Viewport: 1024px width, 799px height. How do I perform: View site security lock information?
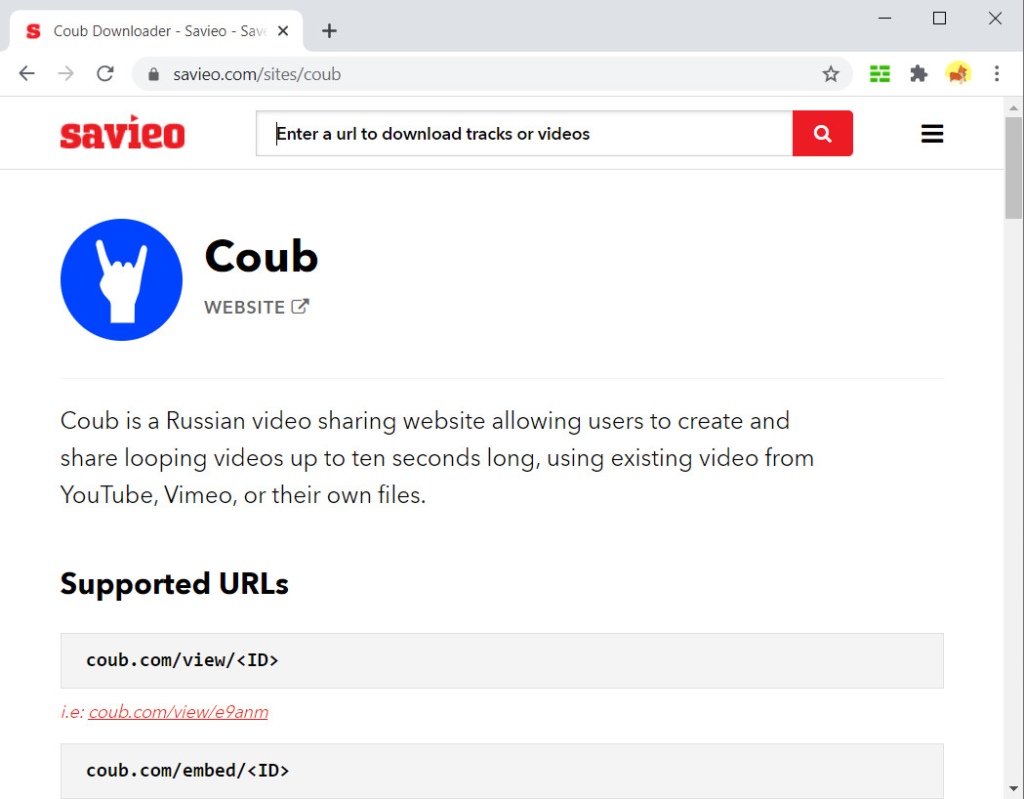click(153, 74)
